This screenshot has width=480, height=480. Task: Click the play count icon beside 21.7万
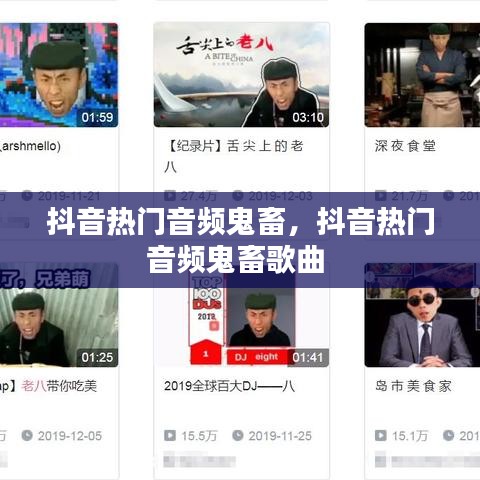pyautogui.click(x=381, y=195)
